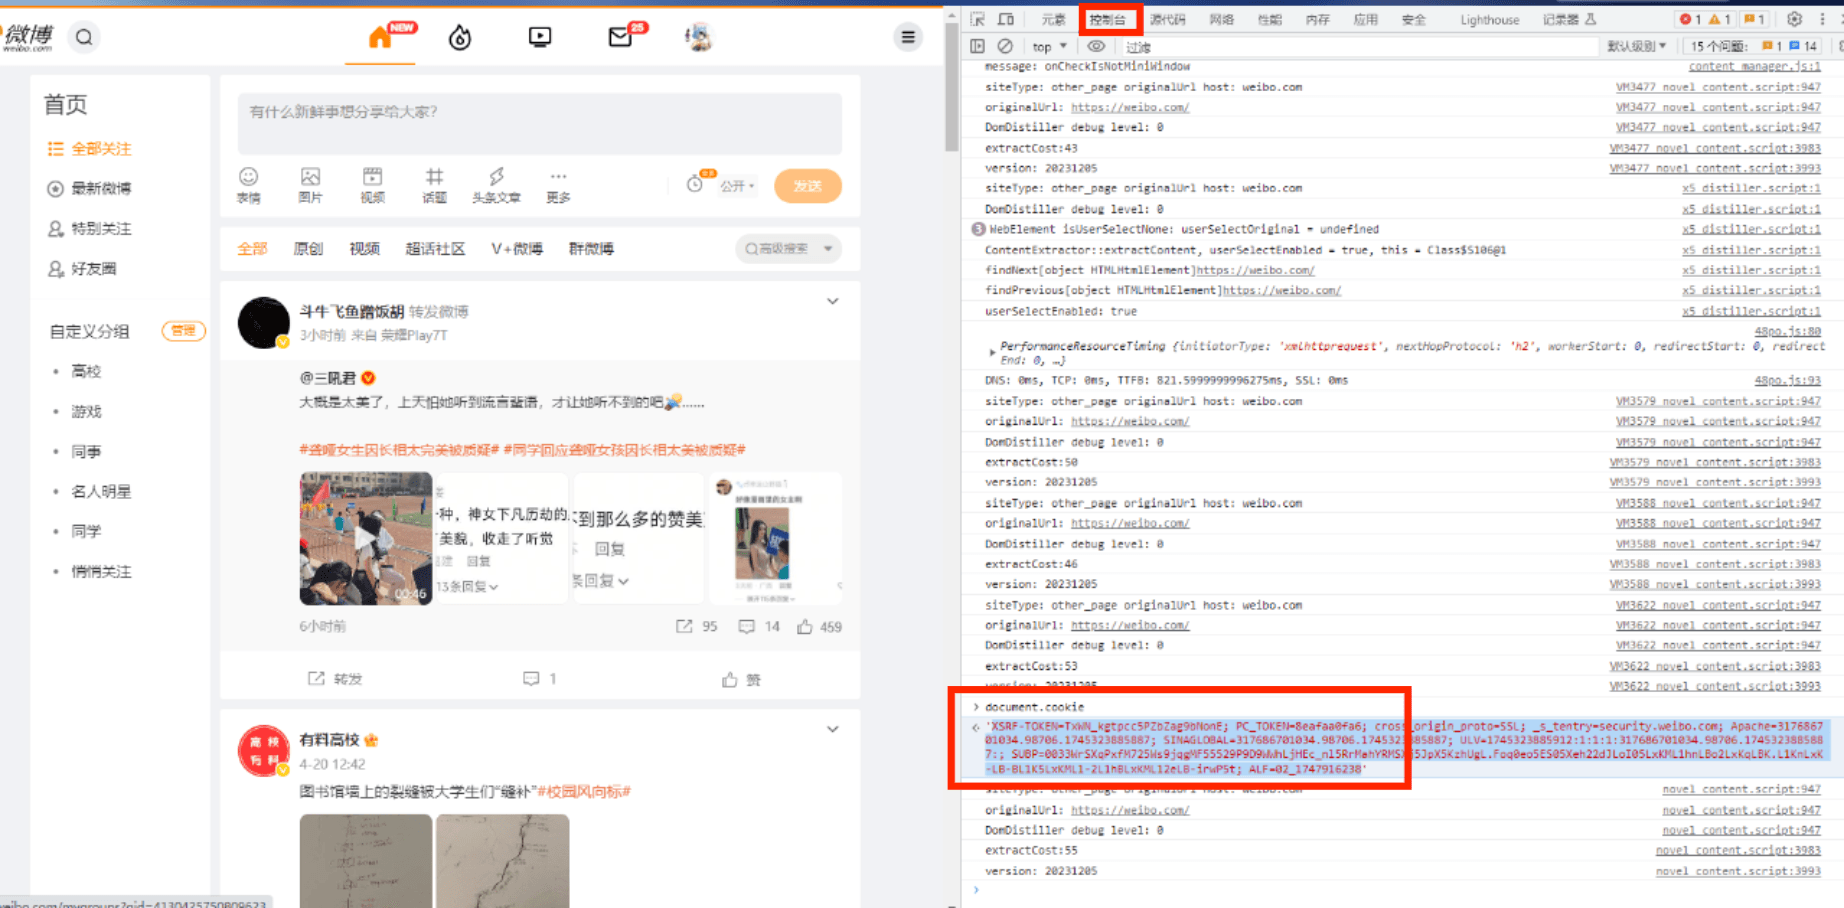Screen dimensions: 1844x908
Task: Write a headline article via 头条文章
Action: pyautogui.click(x=496, y=186)
